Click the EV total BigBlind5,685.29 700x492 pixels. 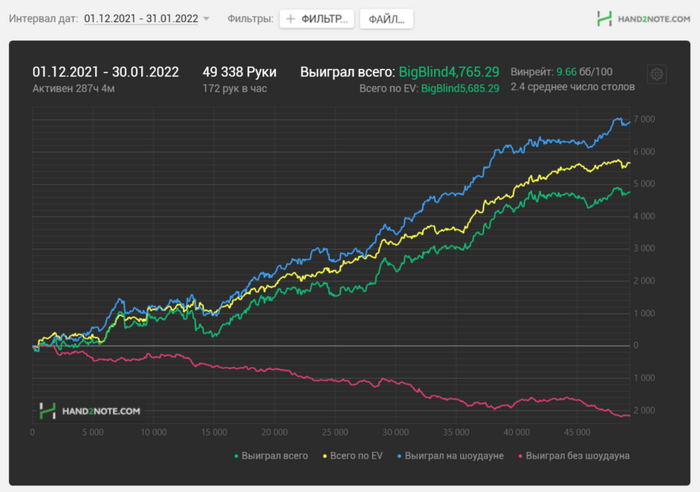[x=460, y=88]
